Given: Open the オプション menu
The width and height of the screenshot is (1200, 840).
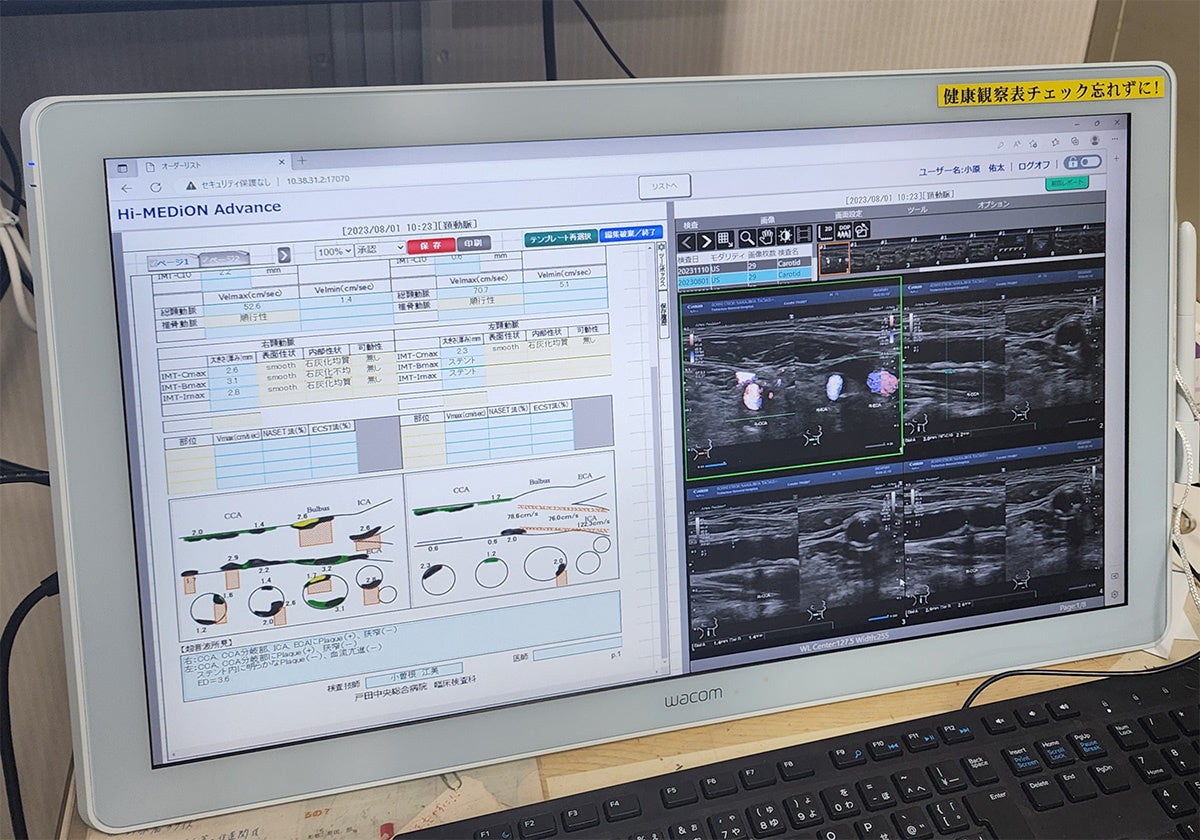Looking at the screenshot, I should point(993,205).
